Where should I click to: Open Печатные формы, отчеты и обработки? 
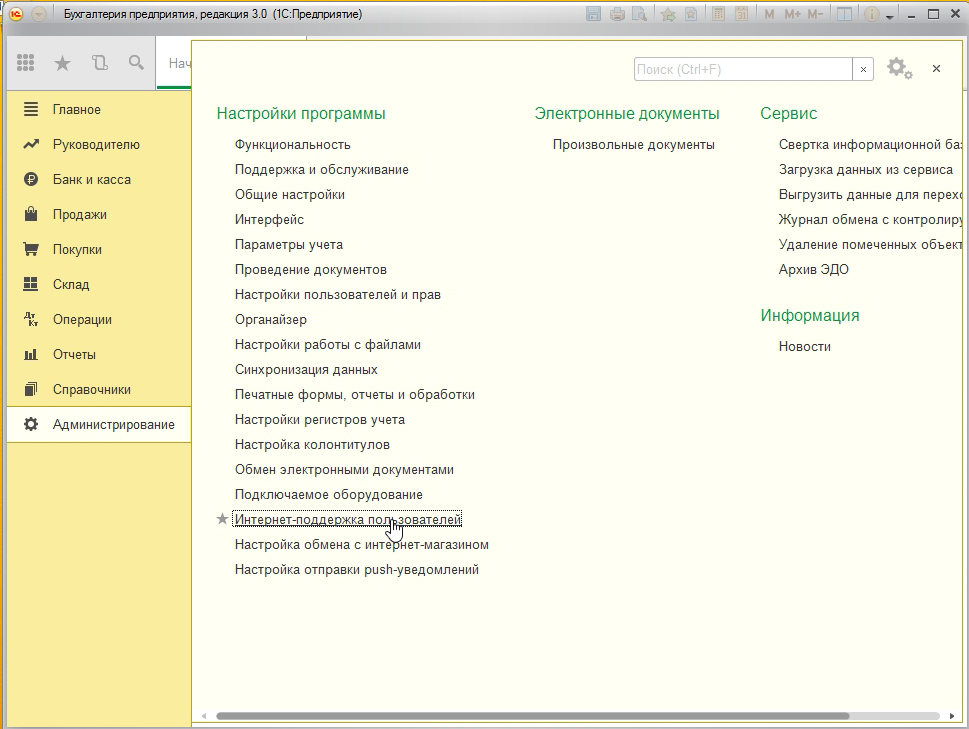pos(355,395)
